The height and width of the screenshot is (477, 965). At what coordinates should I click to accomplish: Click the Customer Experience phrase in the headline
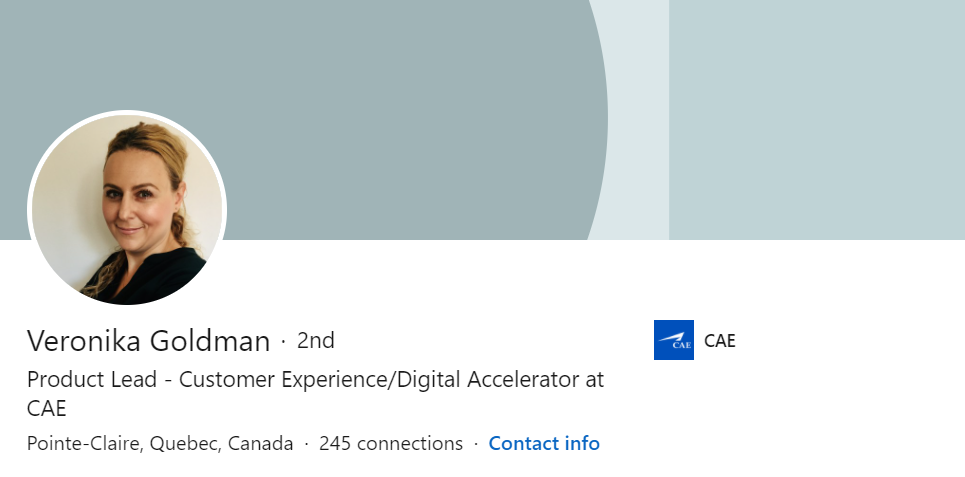click(x=284, y=380)
